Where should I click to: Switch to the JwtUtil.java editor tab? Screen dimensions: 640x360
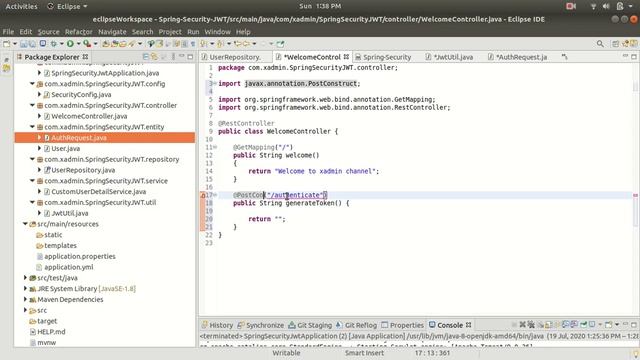click(x=449, y=57)
